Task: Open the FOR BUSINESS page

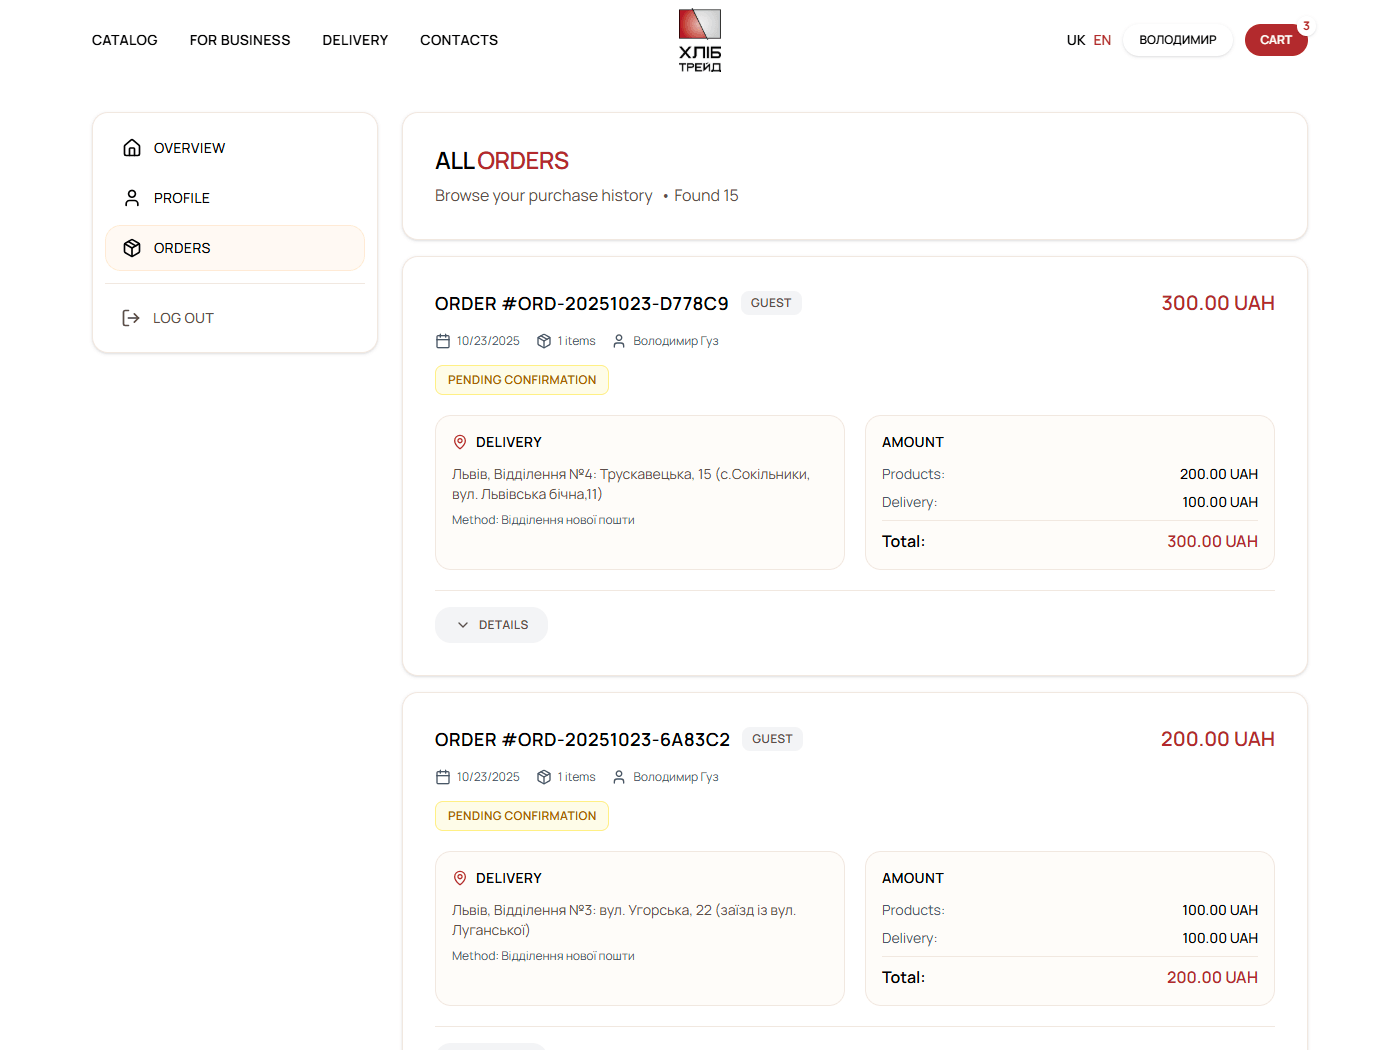Action: point(240,40)
